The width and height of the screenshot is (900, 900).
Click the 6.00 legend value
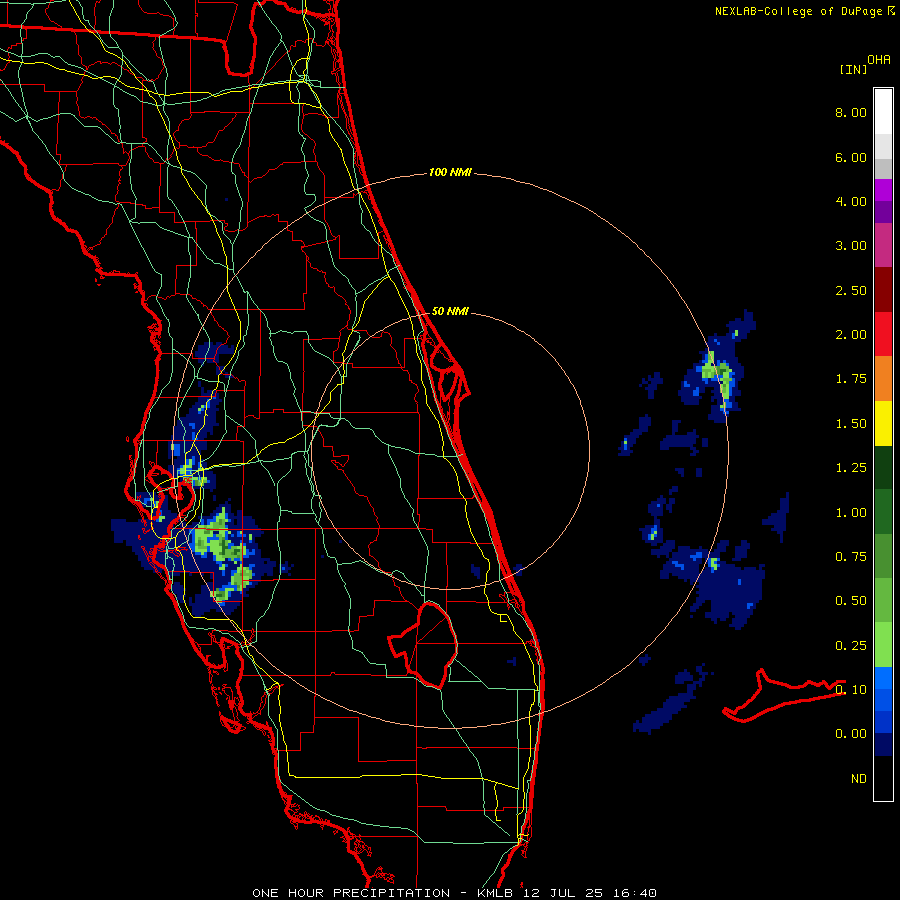(851, 157)
